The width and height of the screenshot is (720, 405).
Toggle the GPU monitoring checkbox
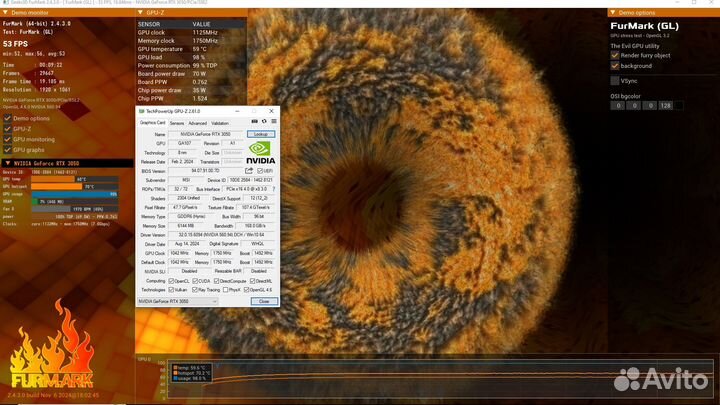pos(7,140)
